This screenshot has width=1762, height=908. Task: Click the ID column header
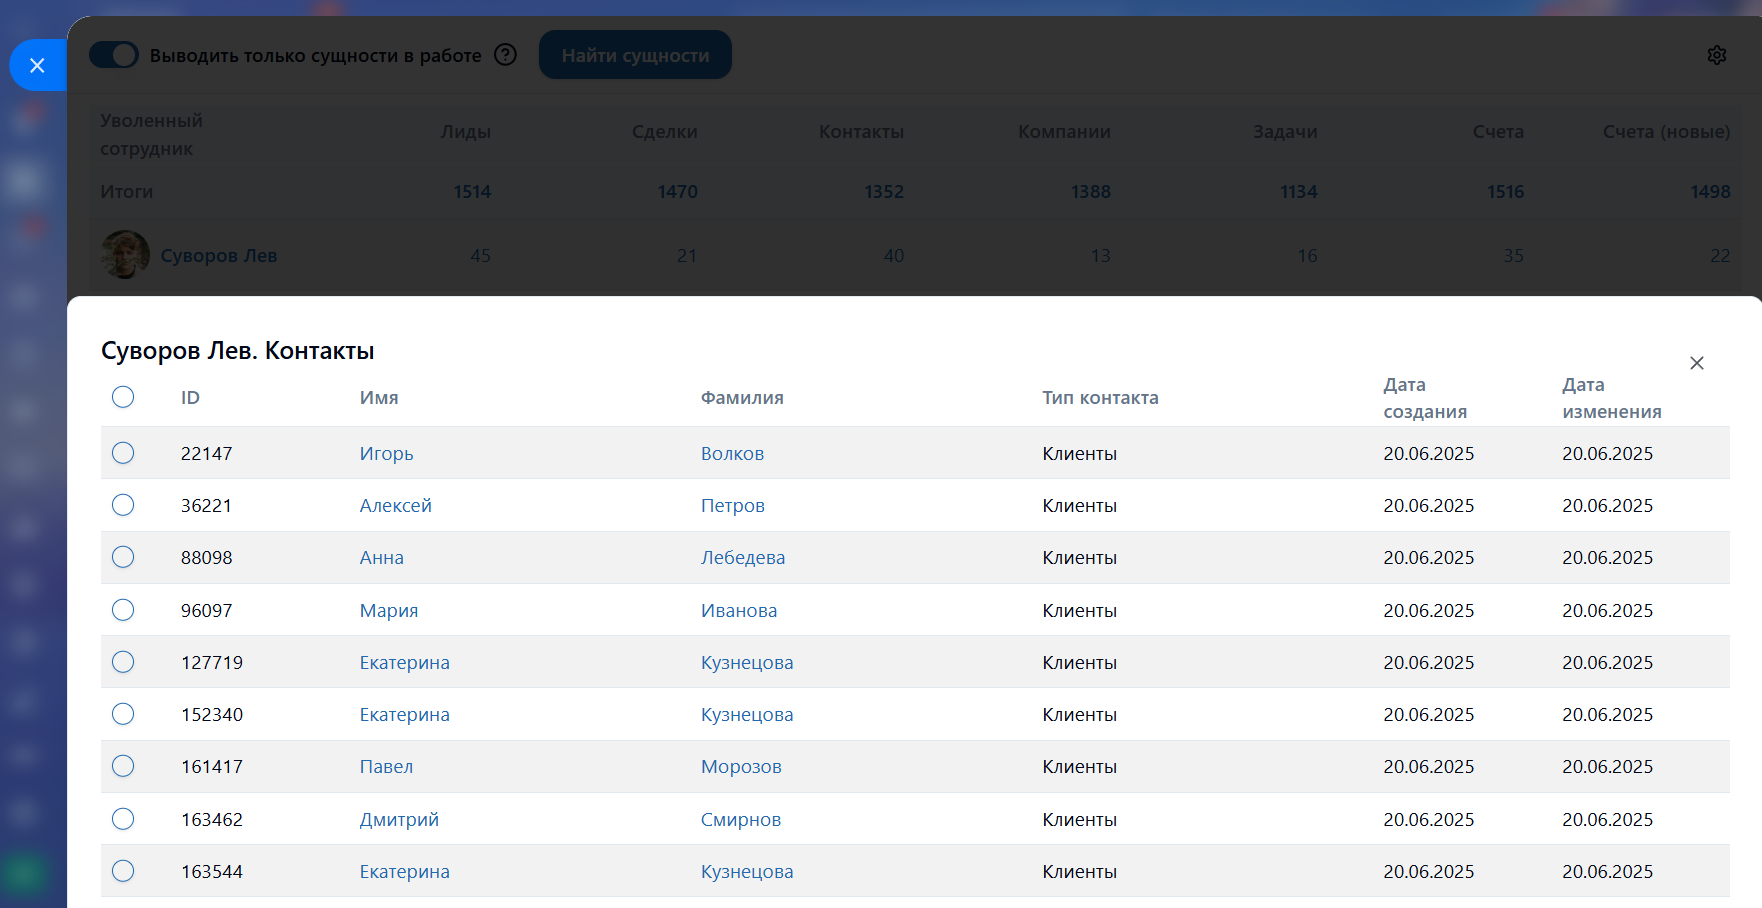(190, 397)
